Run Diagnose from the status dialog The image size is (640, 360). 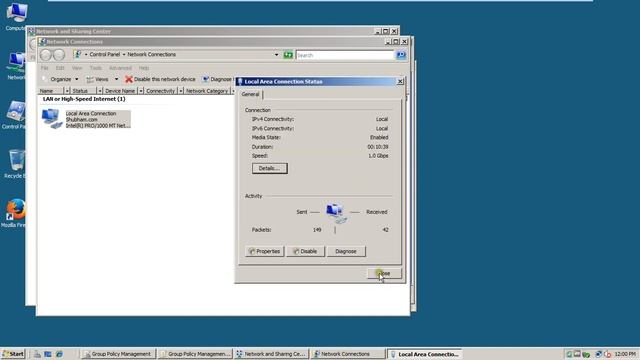click(346, 251)
